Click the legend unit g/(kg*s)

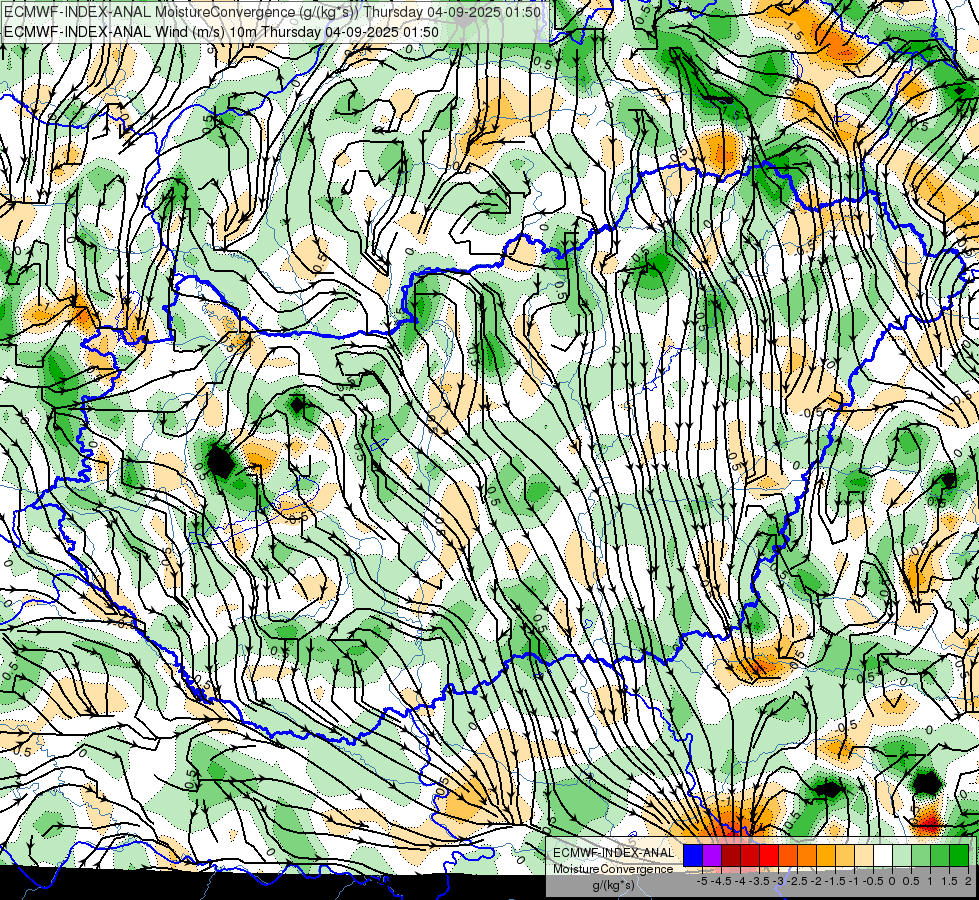(613, 885)
